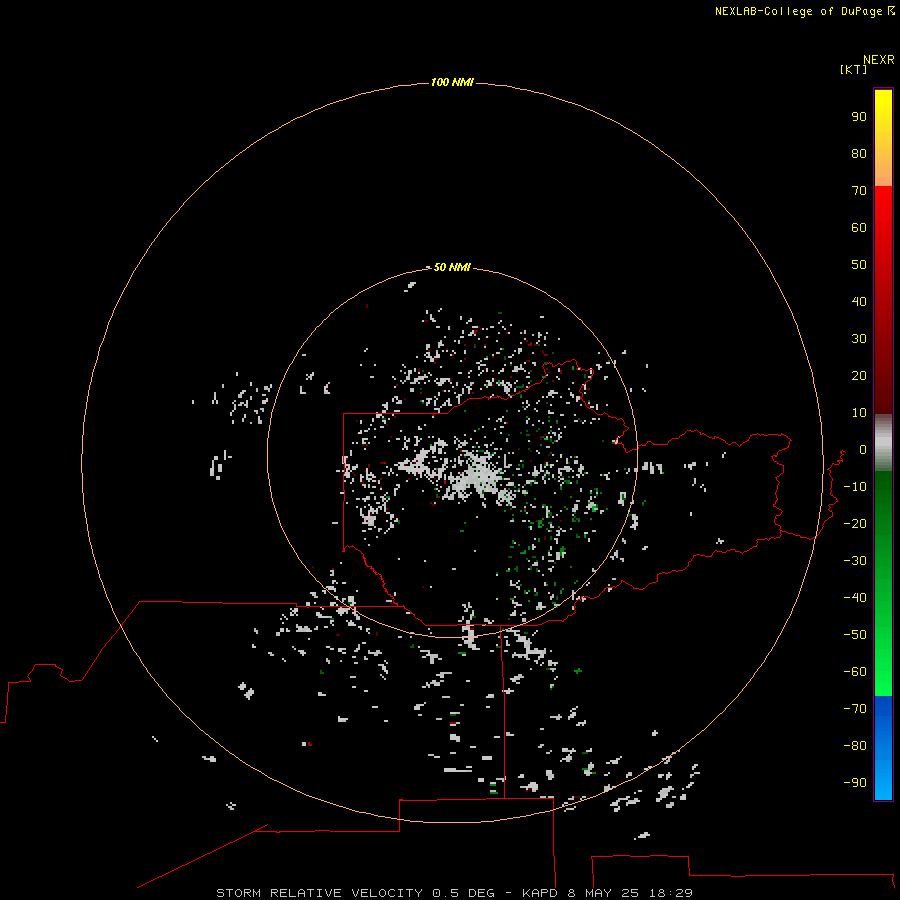Viewport: 900px width, 900px height.
Task: Click the NEXR label above color scale
Action: pyautogui.click(x=879, y=59)
